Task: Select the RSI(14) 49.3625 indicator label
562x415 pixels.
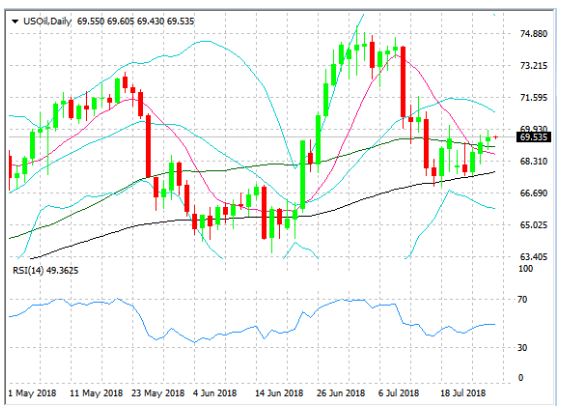Action: point(45,270)
